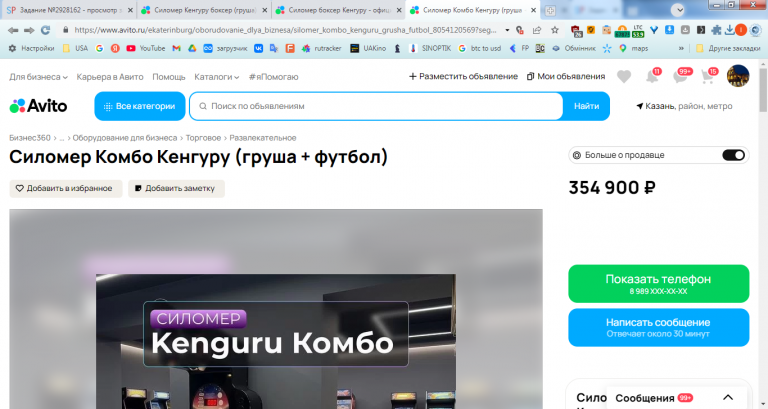Expand the 'Каталоги' dropdown
The height and width of the screenshot is (409, 768).
click(216, 77)
